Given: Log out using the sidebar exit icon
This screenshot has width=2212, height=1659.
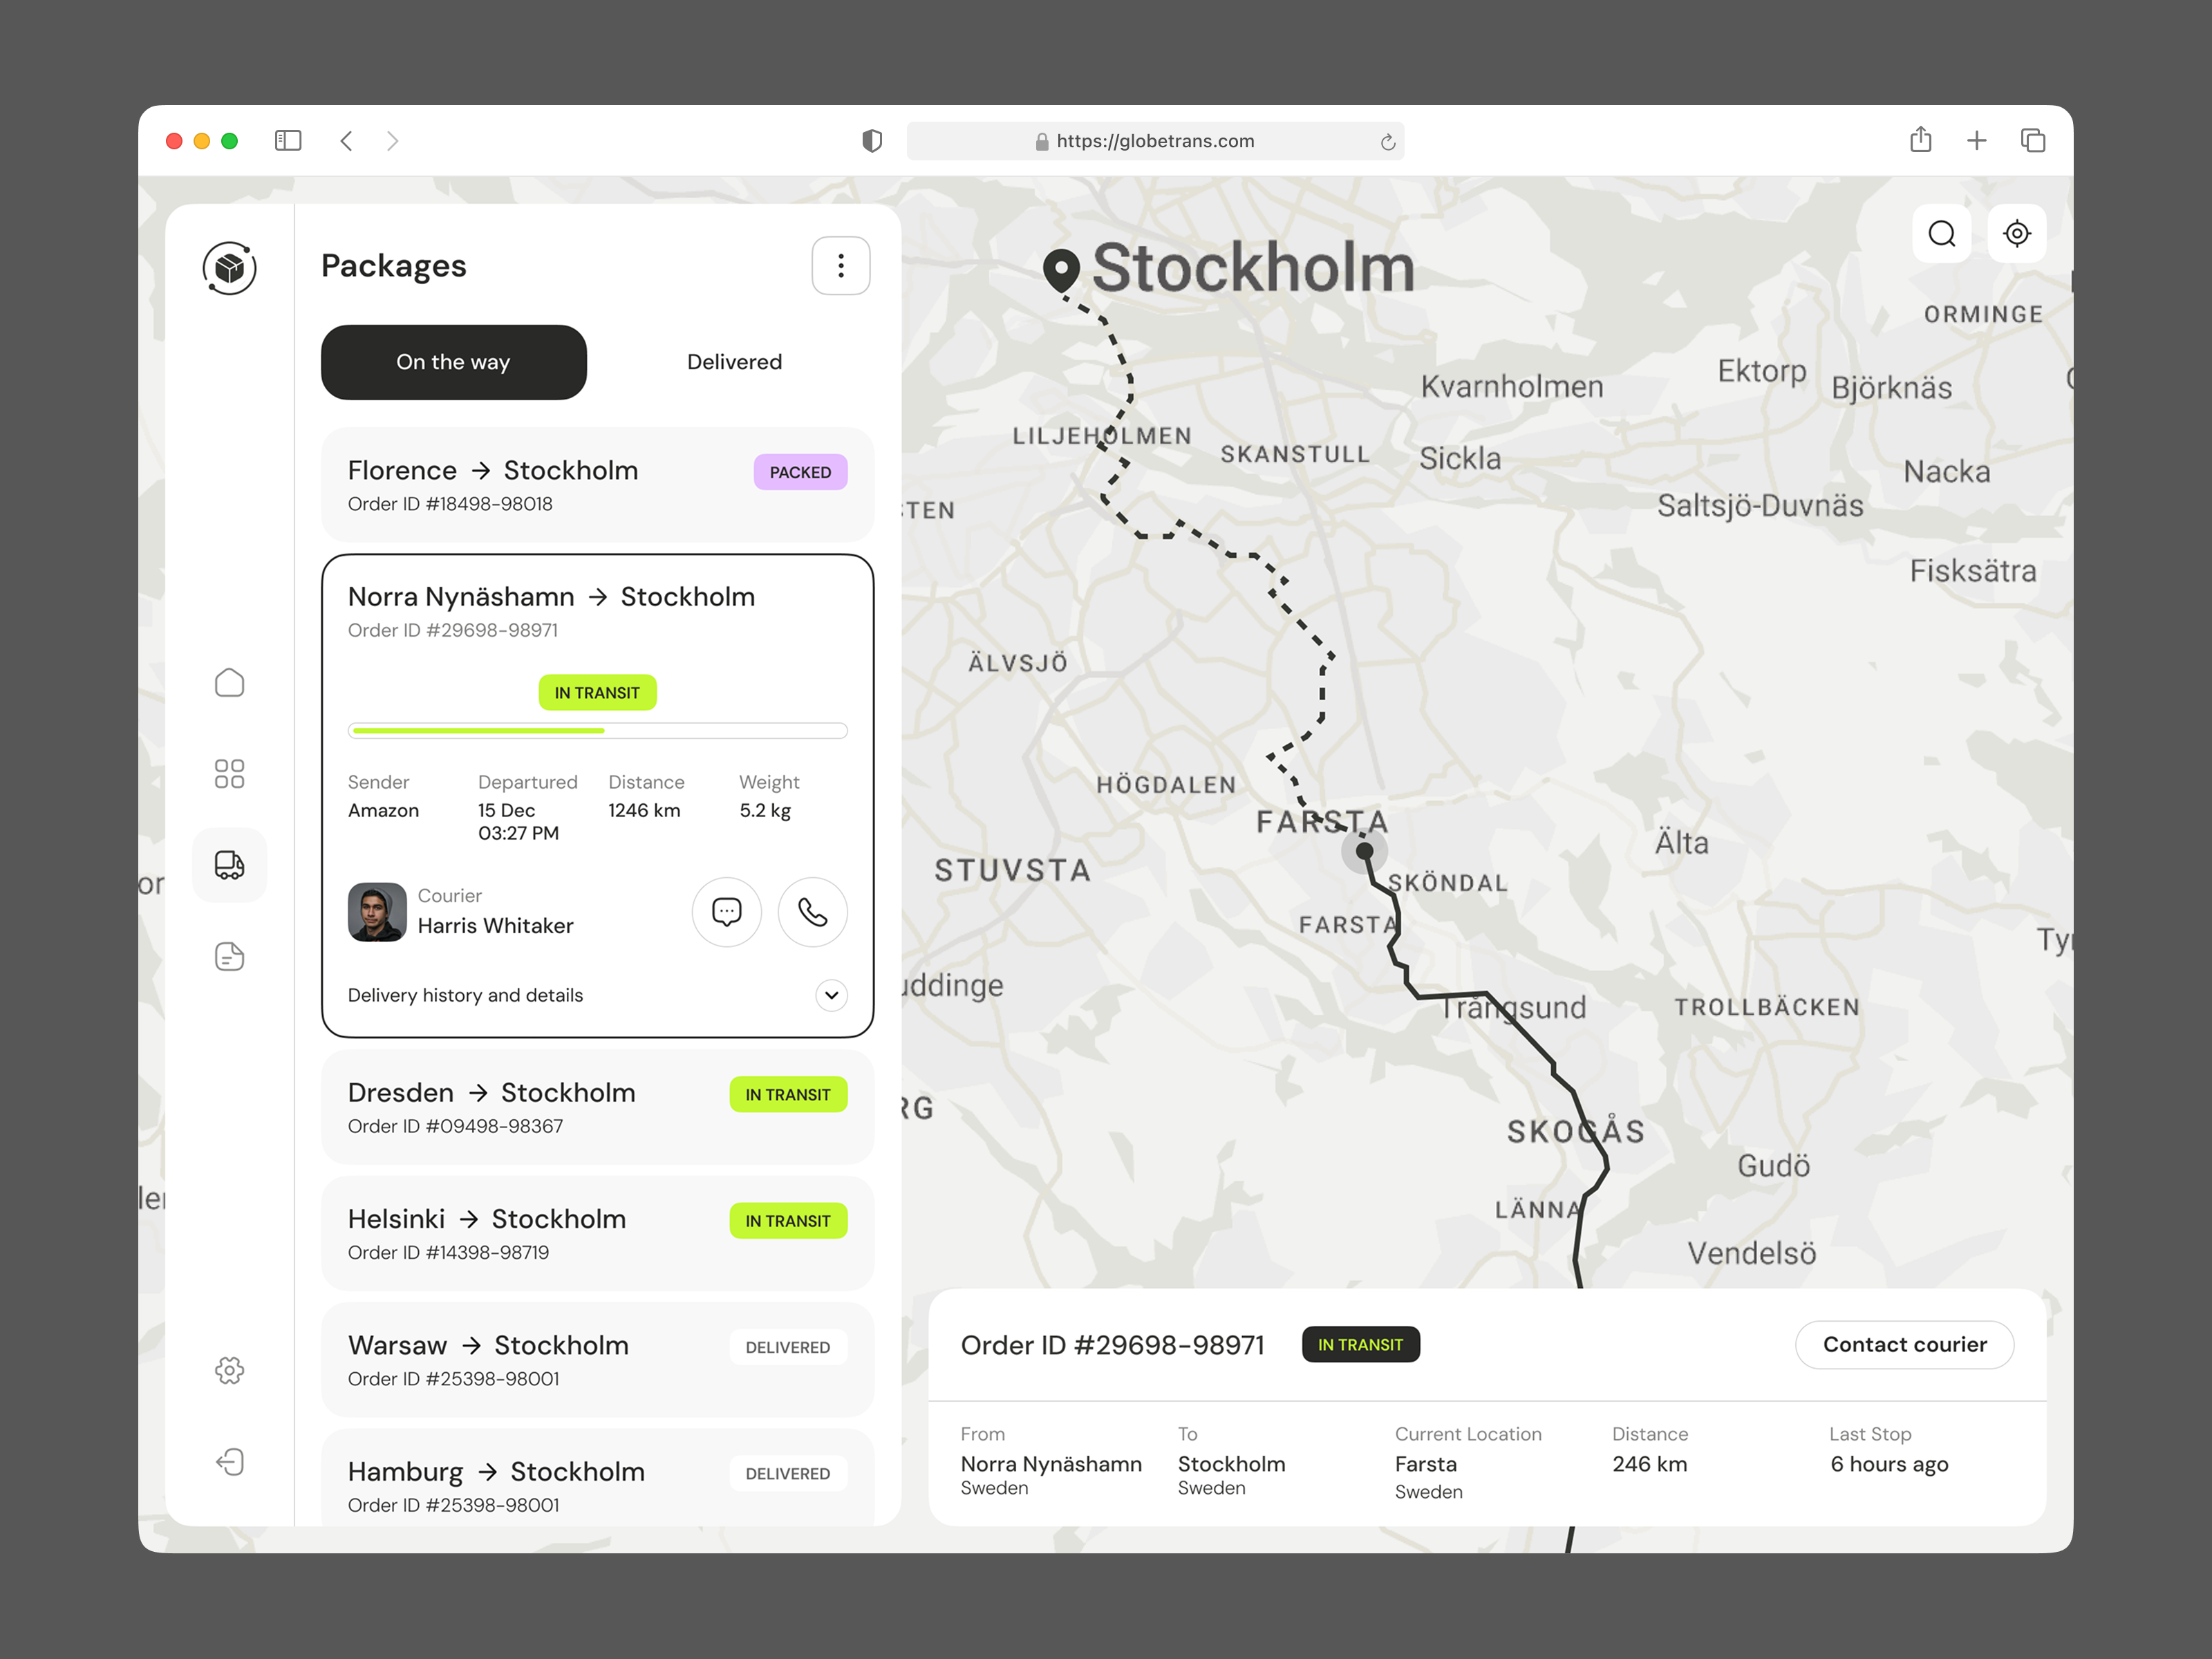Looking at the screenshot, I should point(229,1462).
